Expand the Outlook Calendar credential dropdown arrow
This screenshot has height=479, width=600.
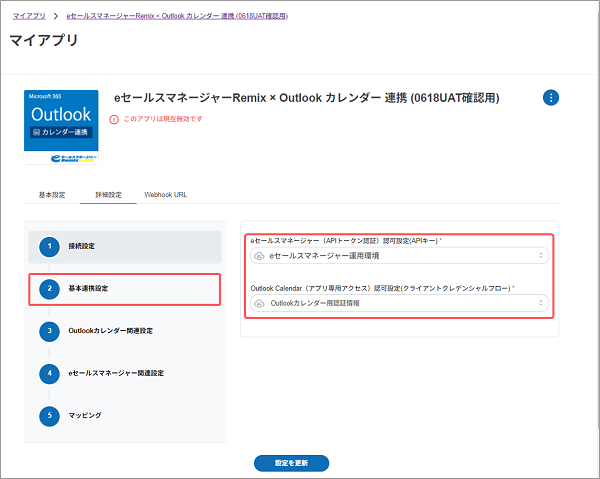coord(541,303)
